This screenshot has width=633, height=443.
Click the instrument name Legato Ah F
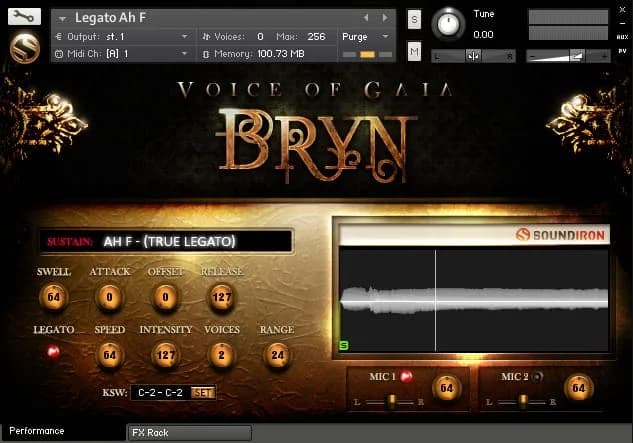click(x=110, y=18)
